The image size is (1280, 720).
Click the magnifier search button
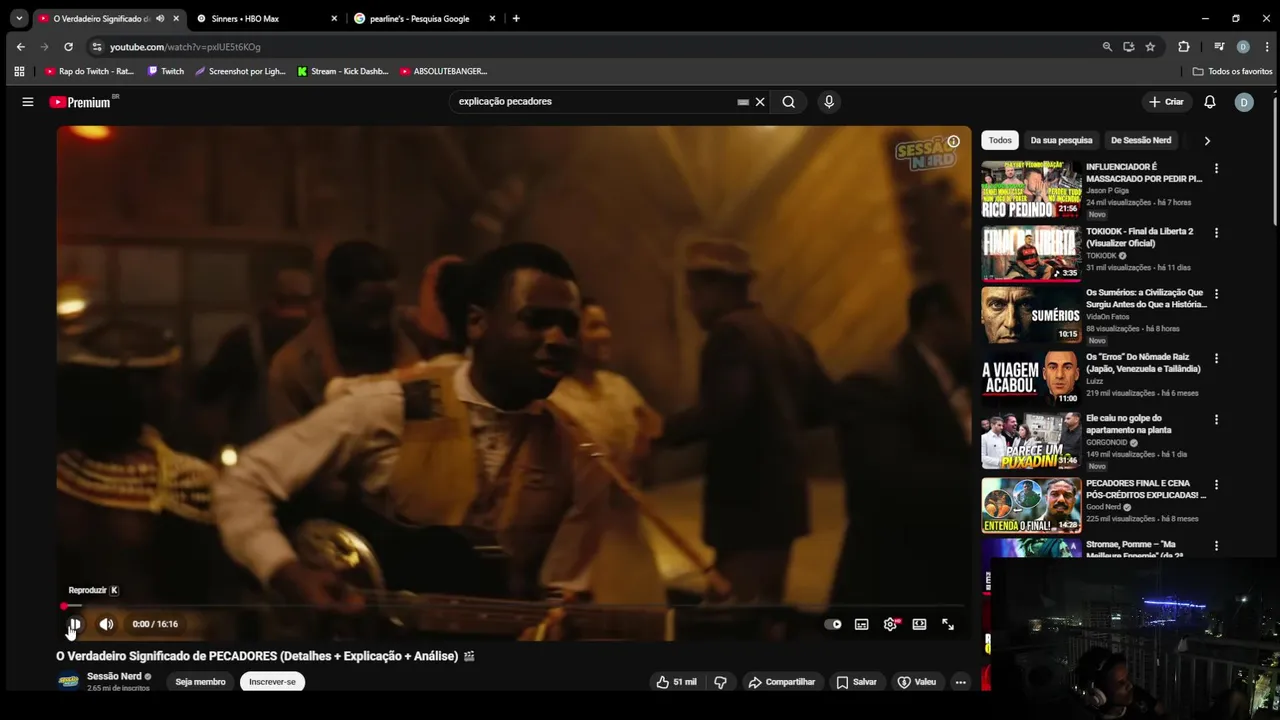789,102
